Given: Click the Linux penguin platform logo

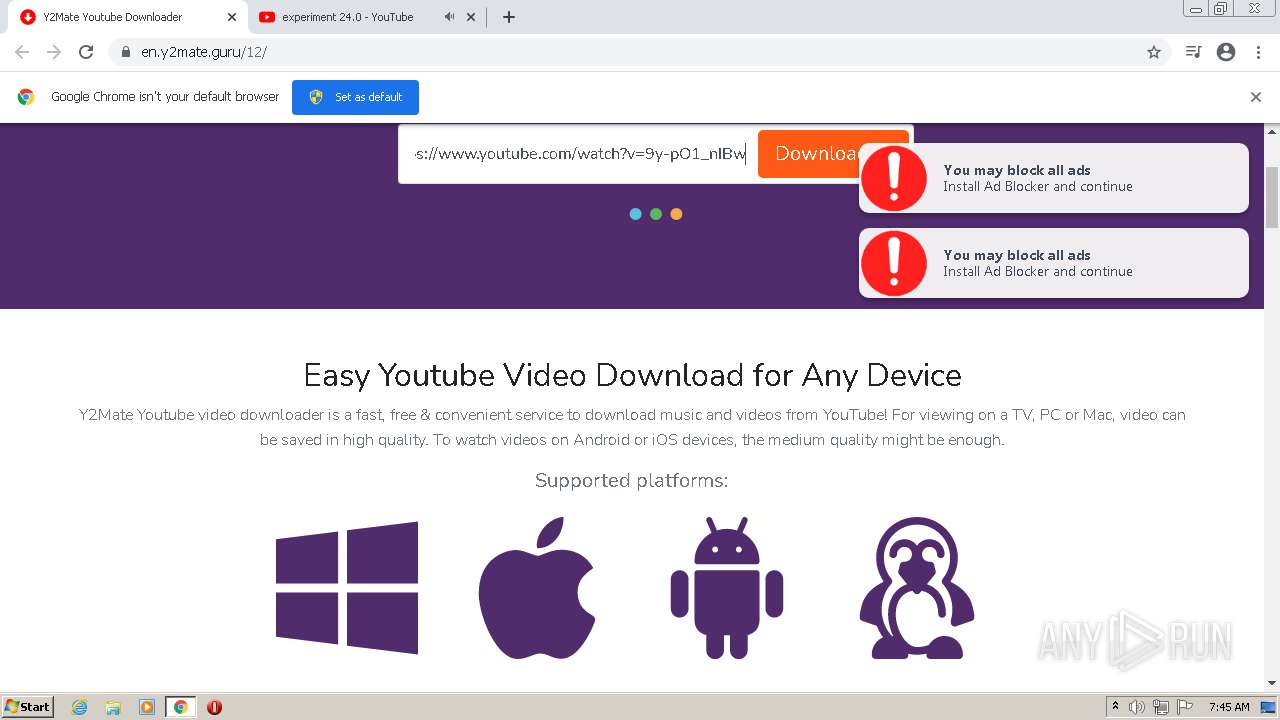Looking at the screenshot, I should click(917, 588).
